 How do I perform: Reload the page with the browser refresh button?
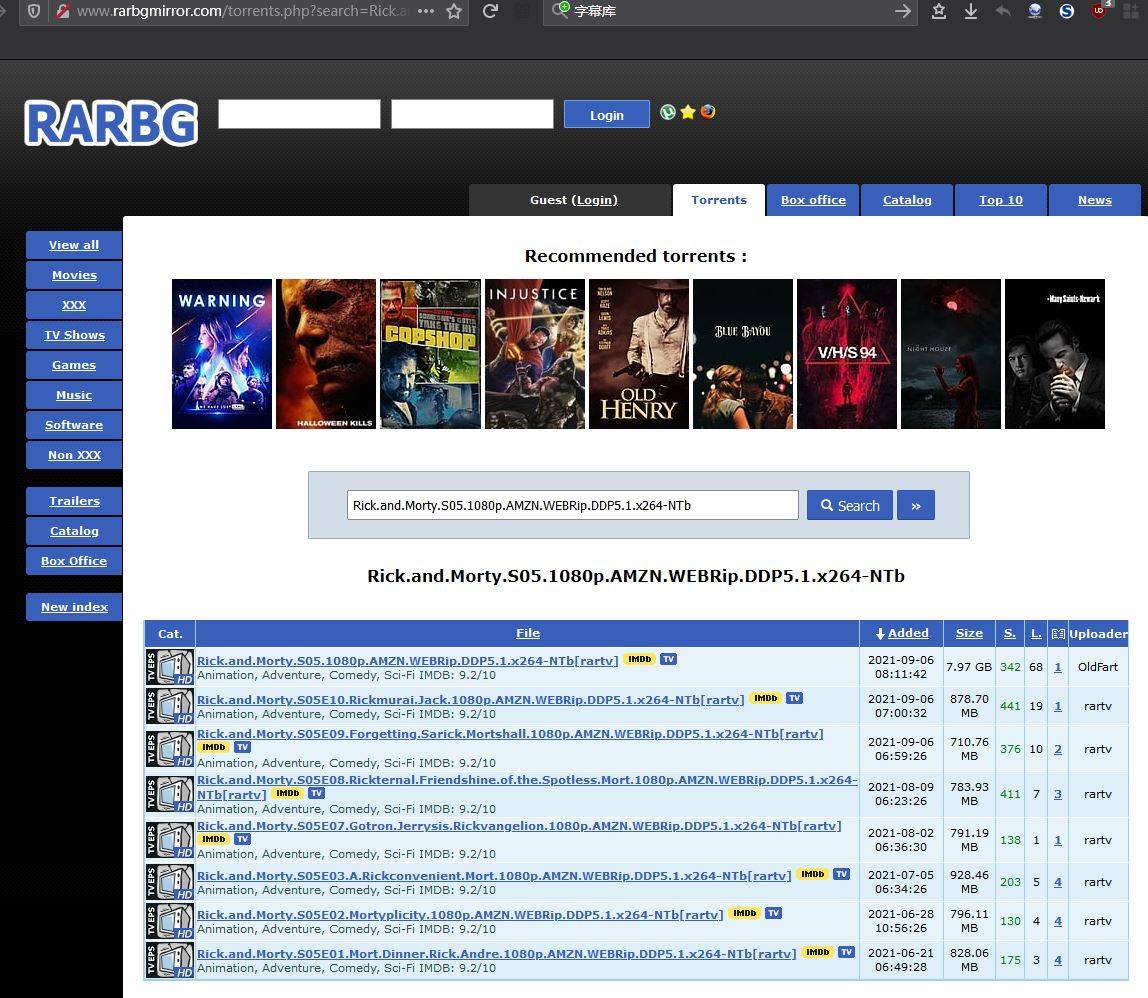pos(490,11)
